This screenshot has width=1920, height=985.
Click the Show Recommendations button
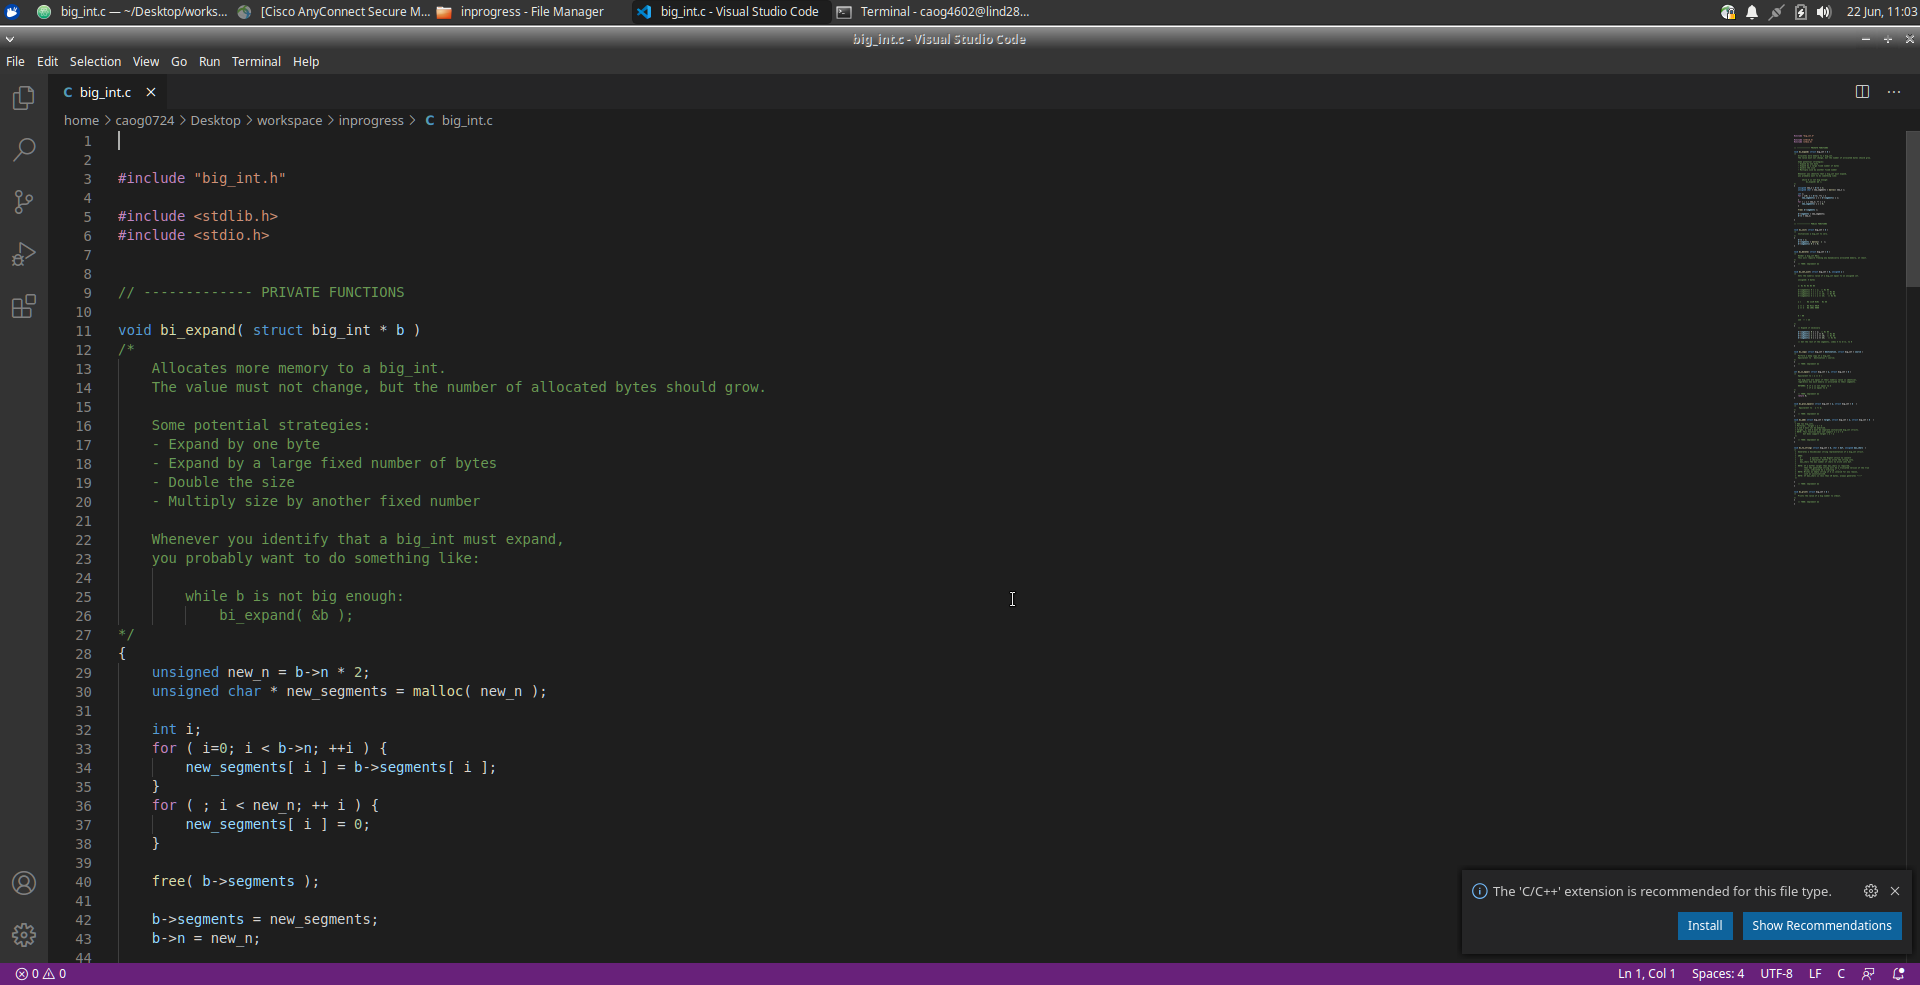(x=1821, y=926)
